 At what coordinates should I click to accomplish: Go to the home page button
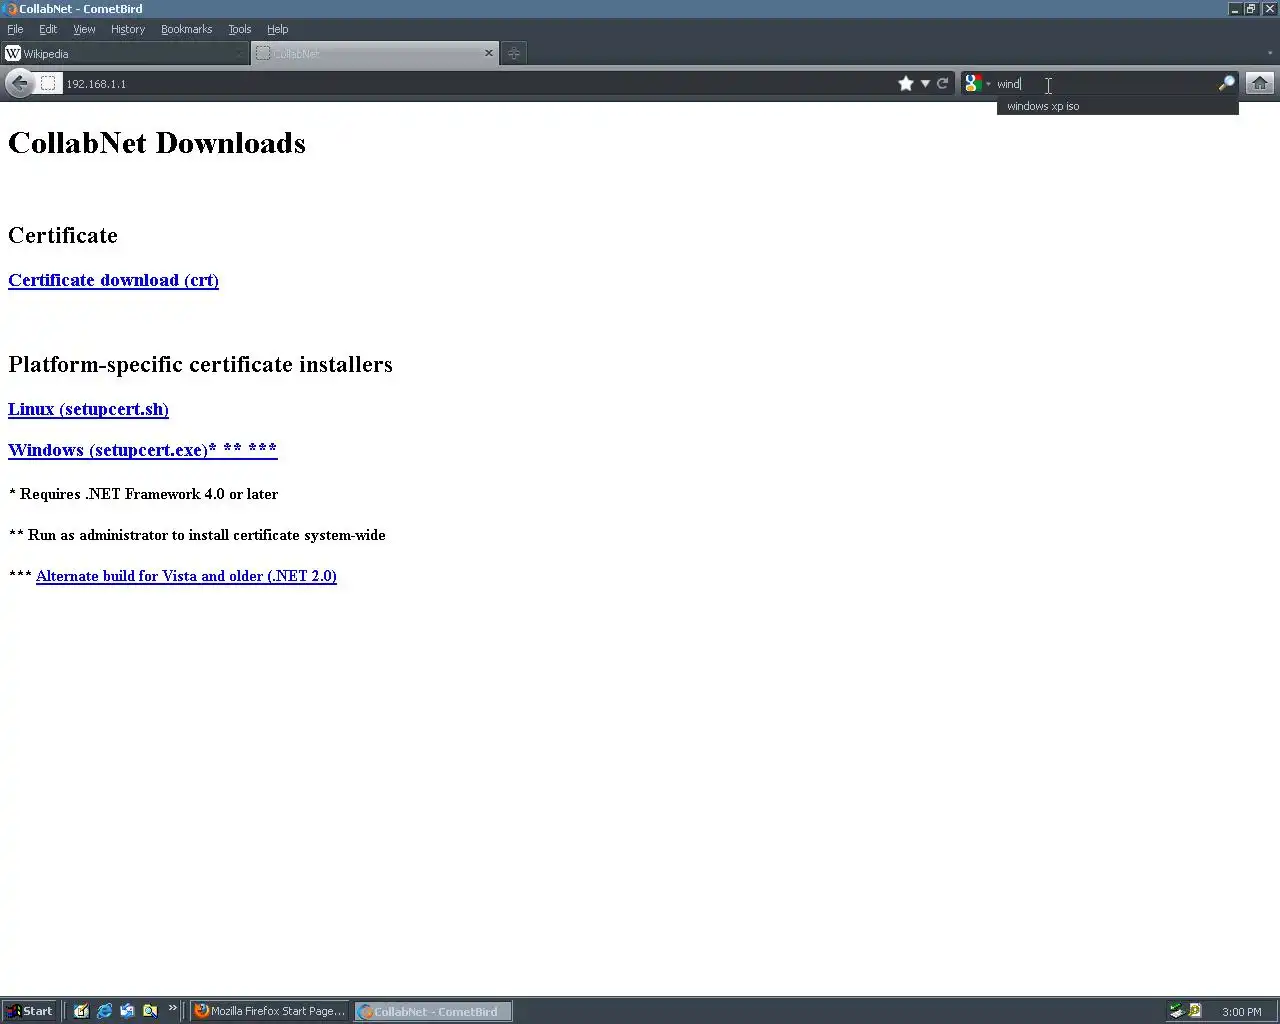click(x=1260, y=84)
